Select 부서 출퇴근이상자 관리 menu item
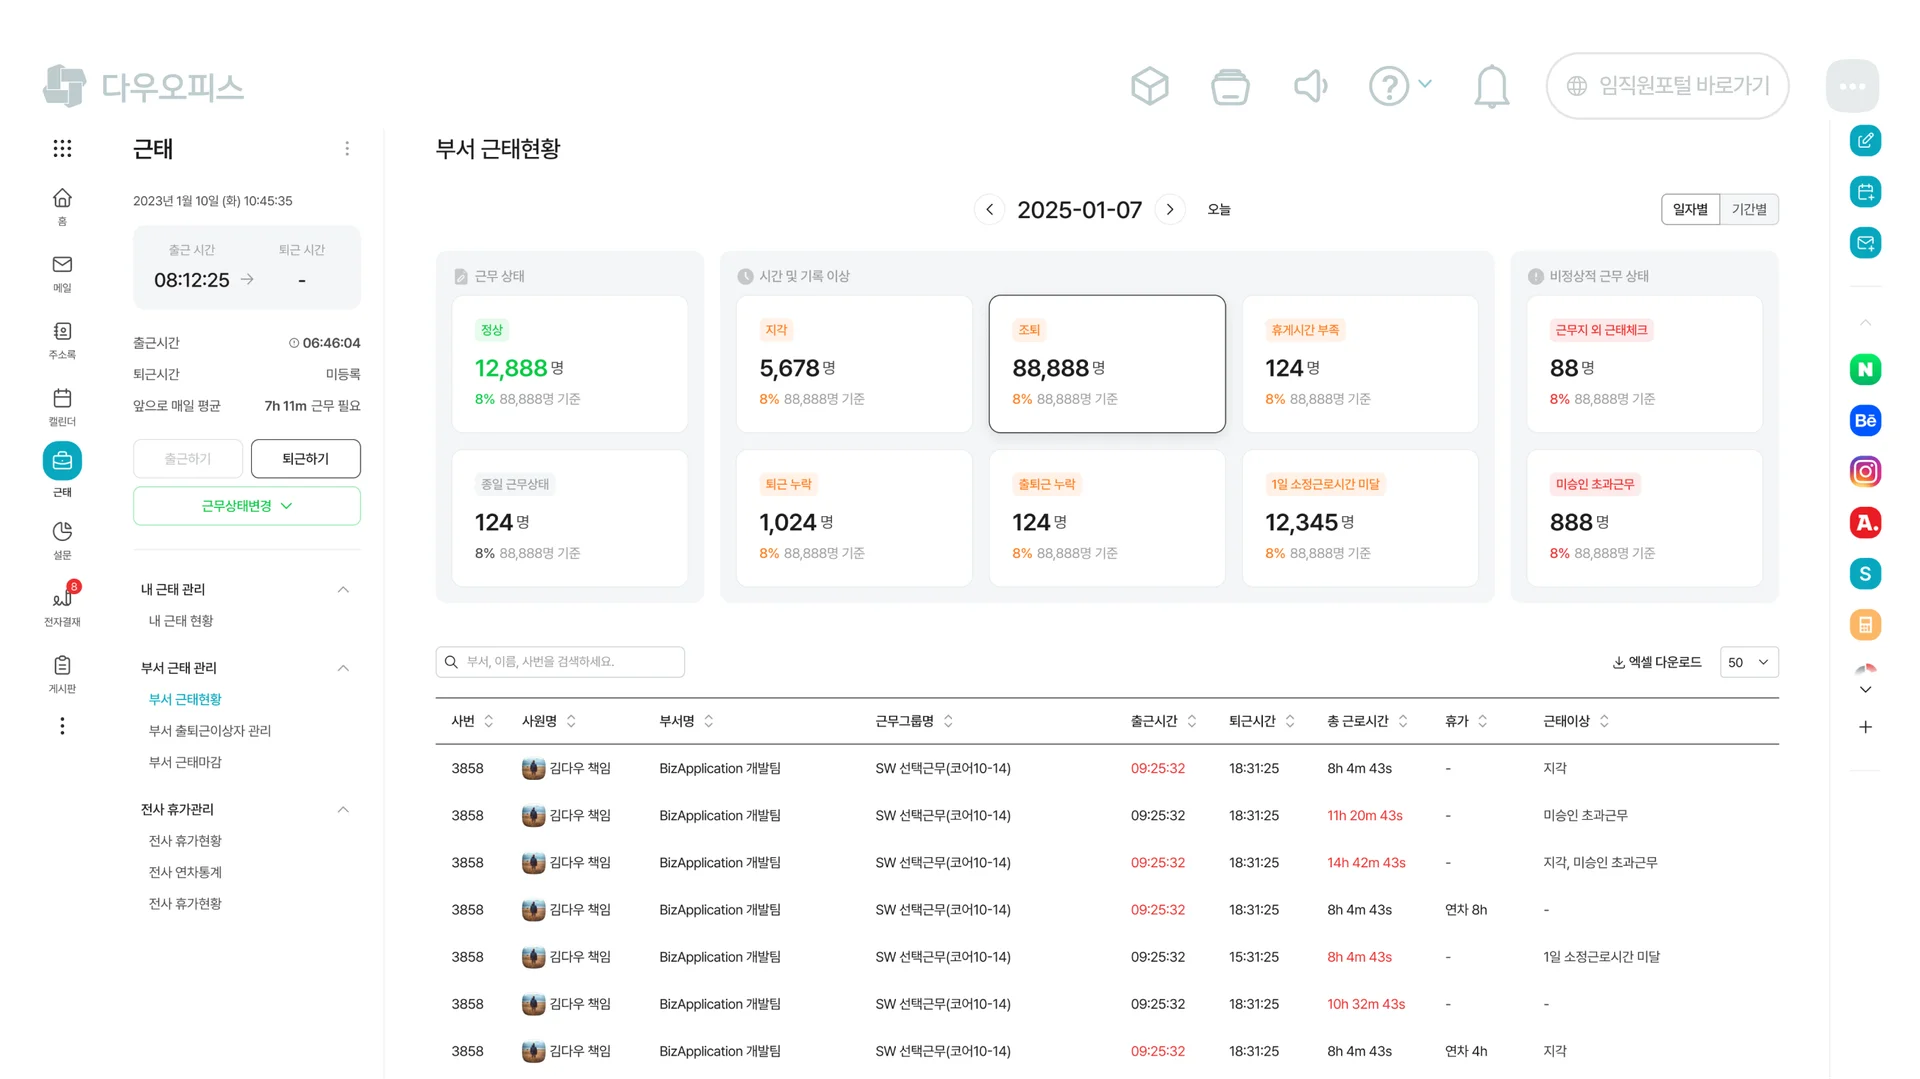1920x1079 pixels. (212, 730)
